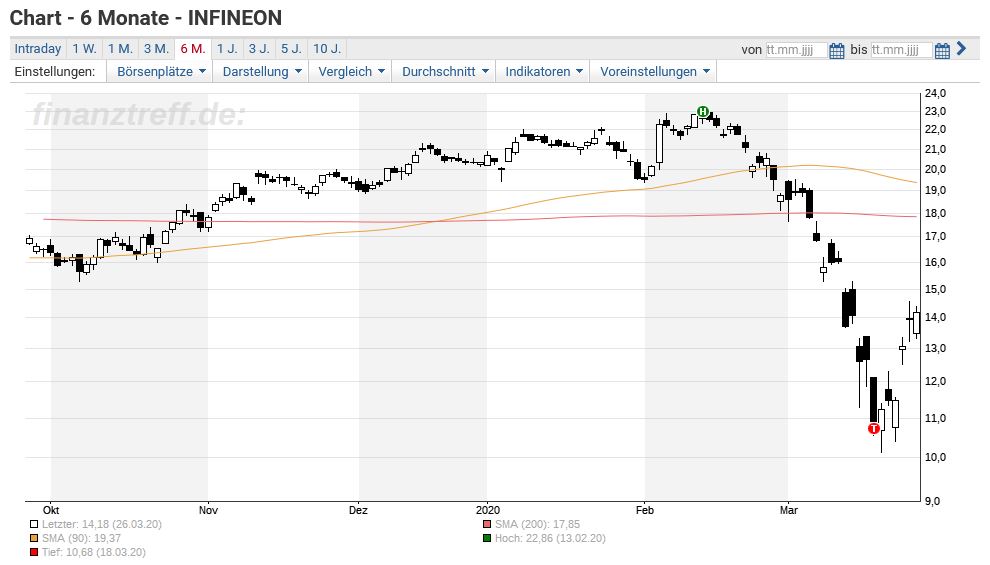Focus the 'von' date input field
The height and width of the screenshot is (565, 990).
point(796,50)
